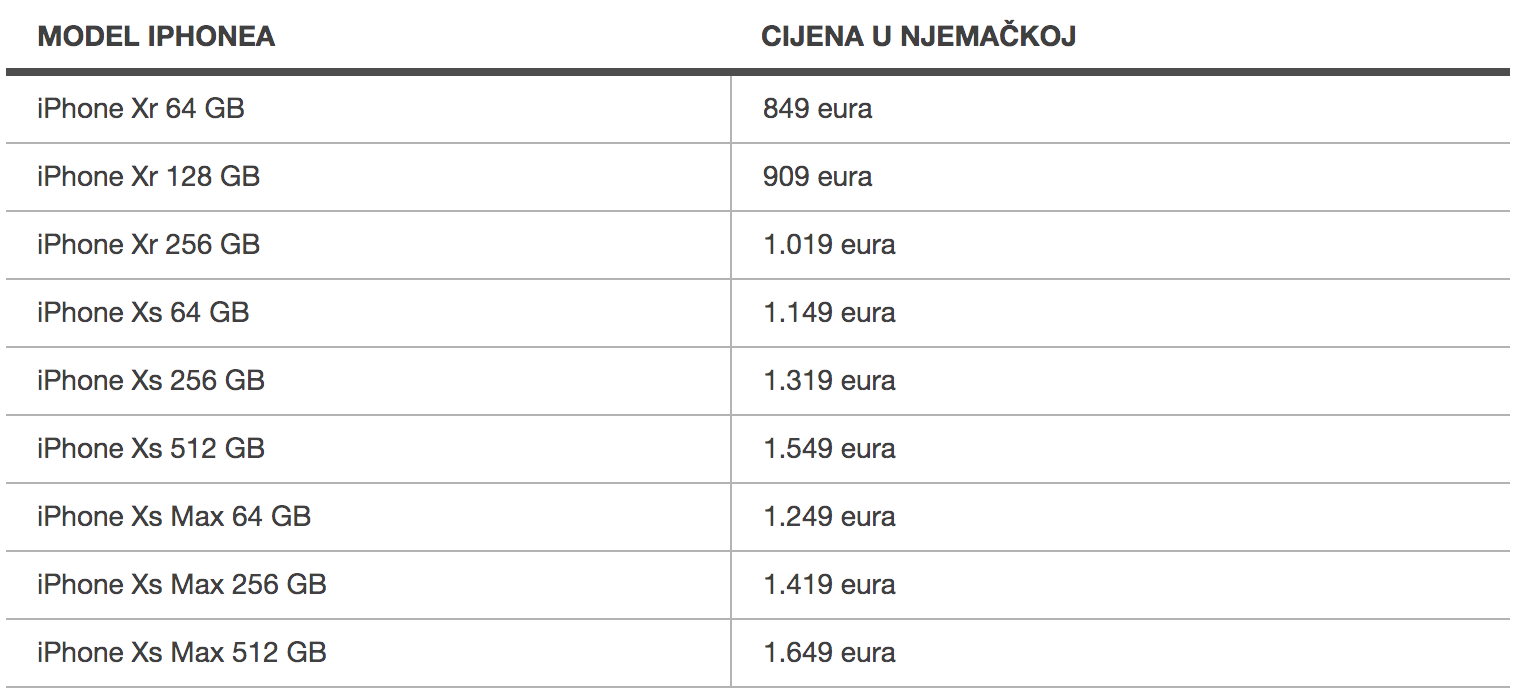Select the iPhone Xr 64 GB cell

coord(141,108)
